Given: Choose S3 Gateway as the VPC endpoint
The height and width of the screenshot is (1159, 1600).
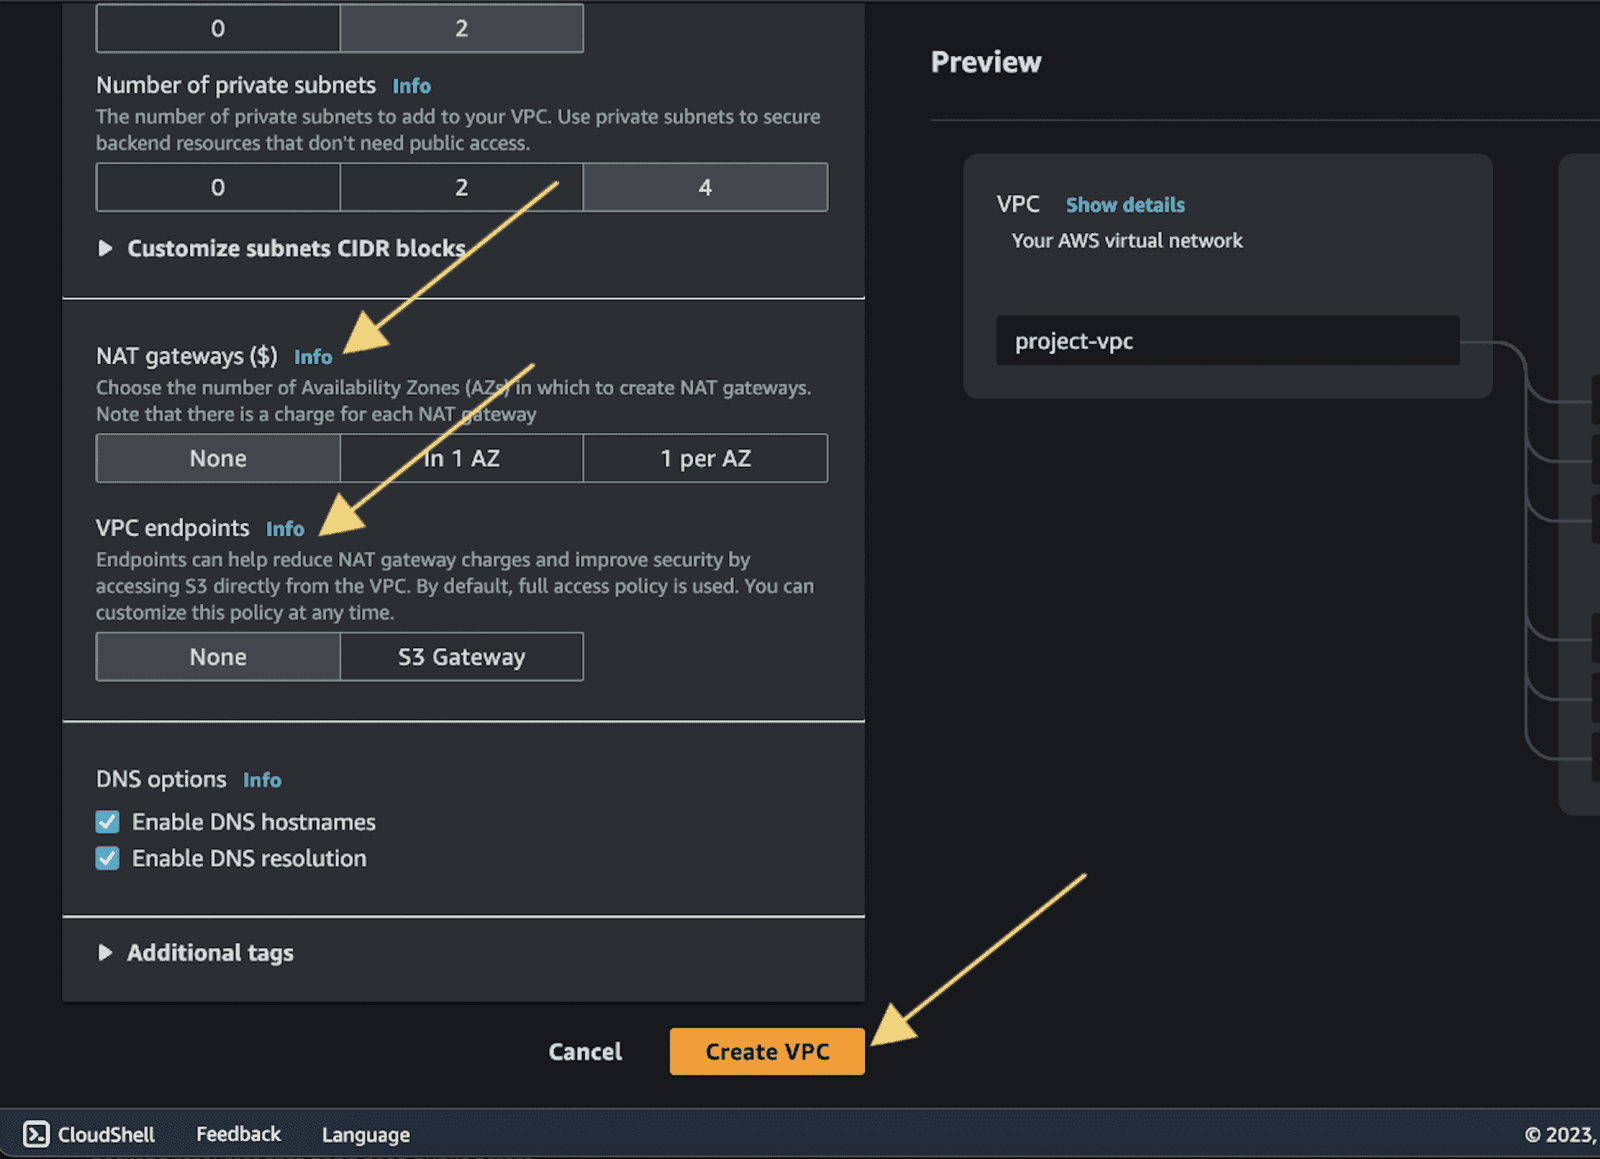Looking at the screenshot, I should click(462, 656).
